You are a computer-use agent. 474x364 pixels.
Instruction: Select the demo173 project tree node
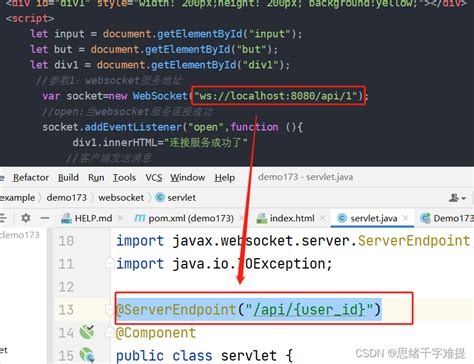(x=20, y=235)
